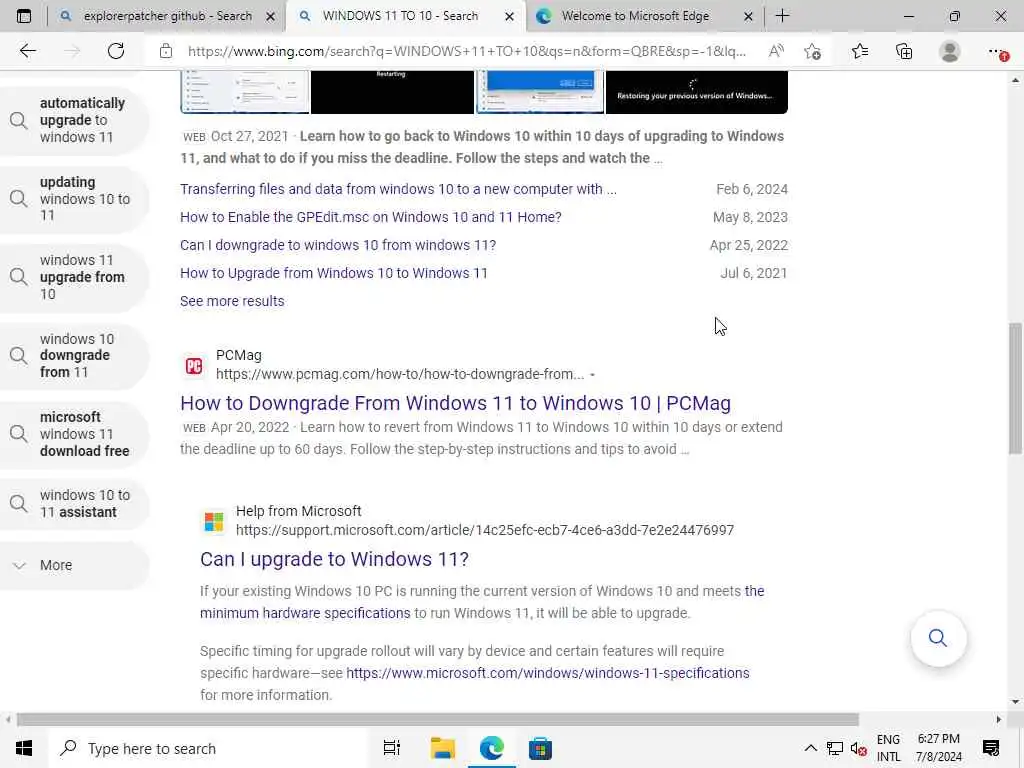Click the PCMag site logo icon

click(193, 366)
